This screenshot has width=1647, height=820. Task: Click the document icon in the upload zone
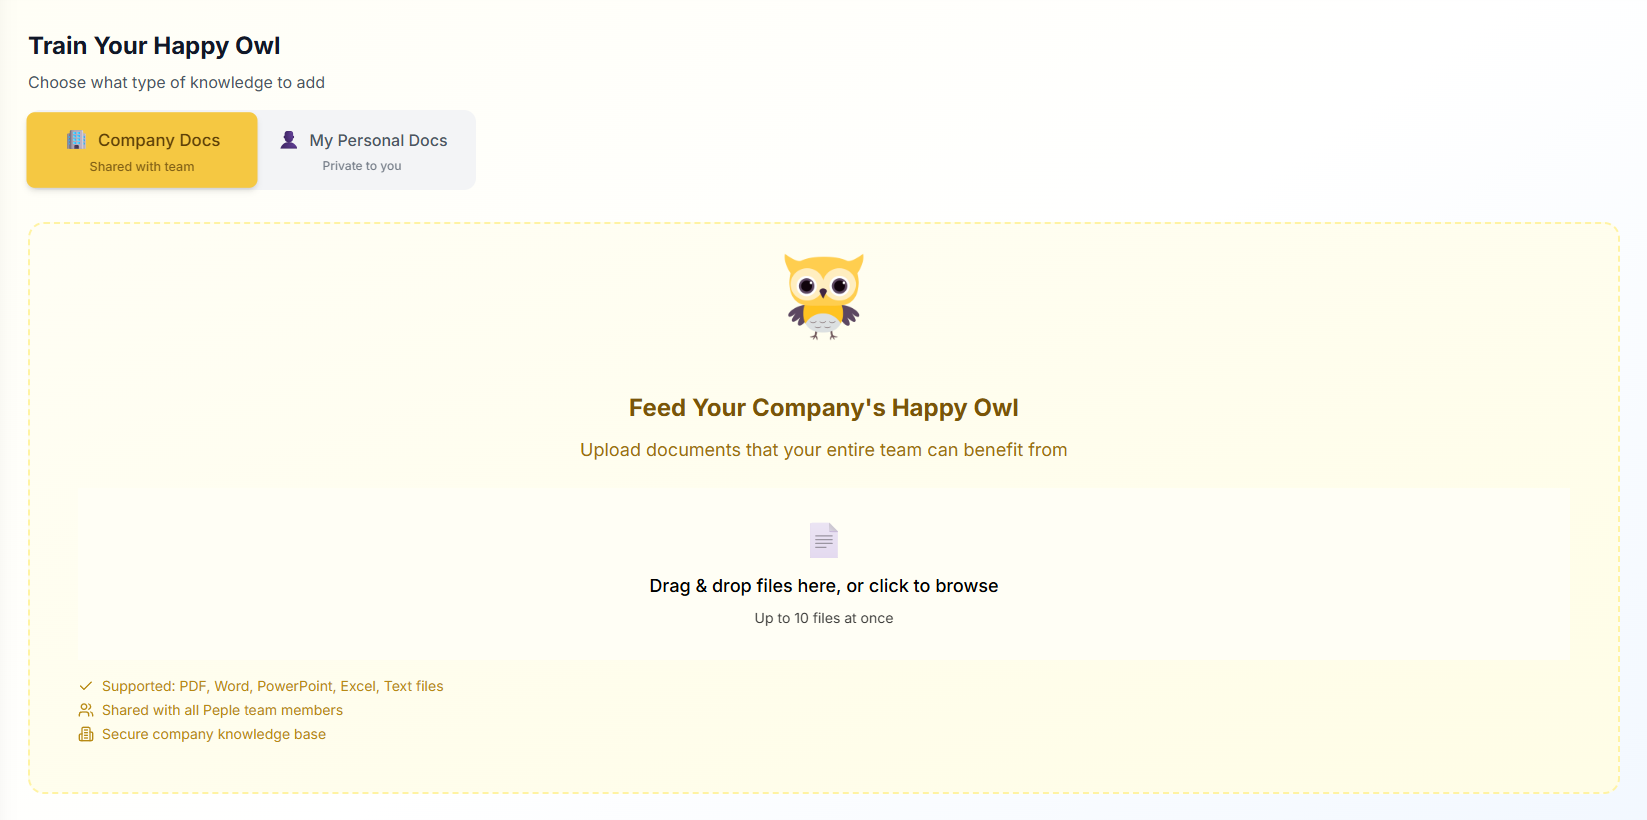click(823, 539)
